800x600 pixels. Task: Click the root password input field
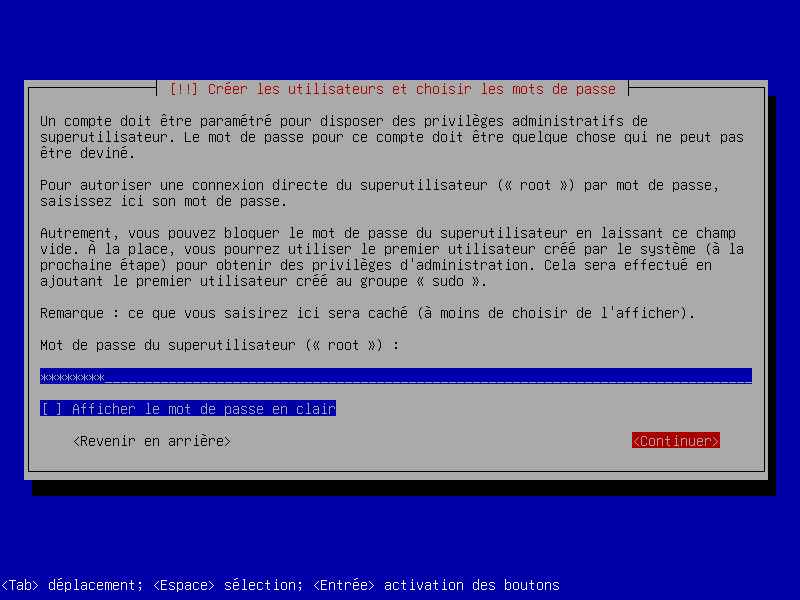(x=395, y=377)
